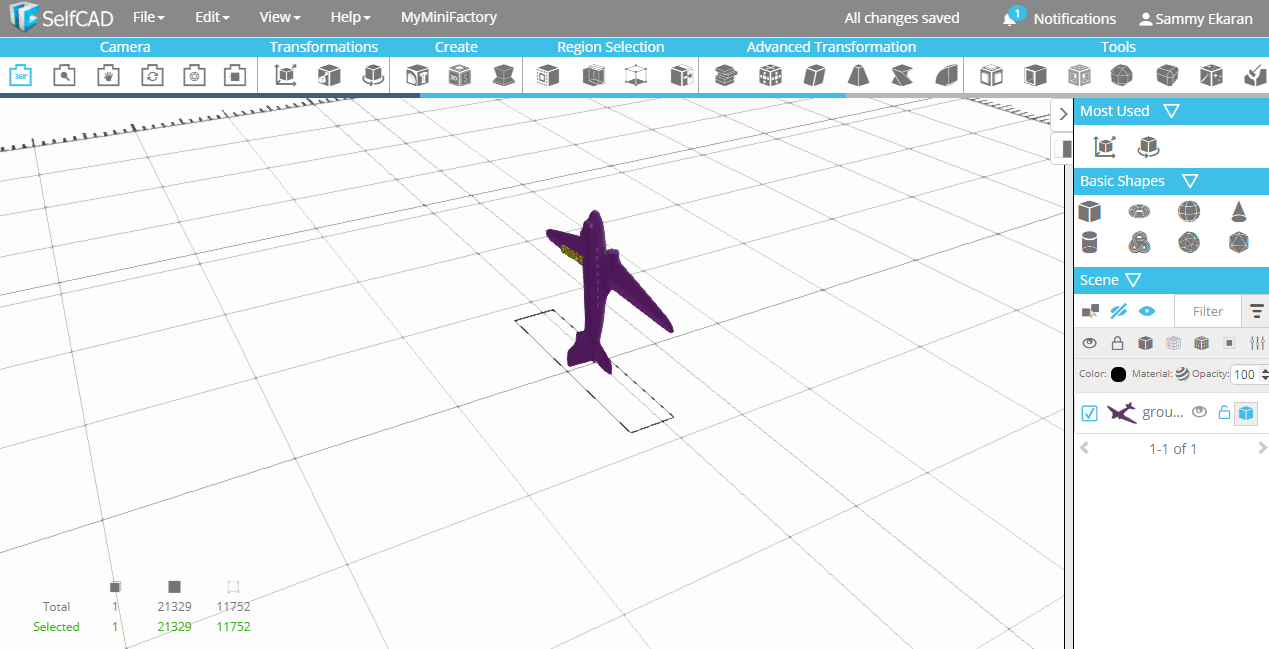1269x649 pixels.
Task: Click the checkmark tool at toolbar end
Action: (x=1255, y=75)
